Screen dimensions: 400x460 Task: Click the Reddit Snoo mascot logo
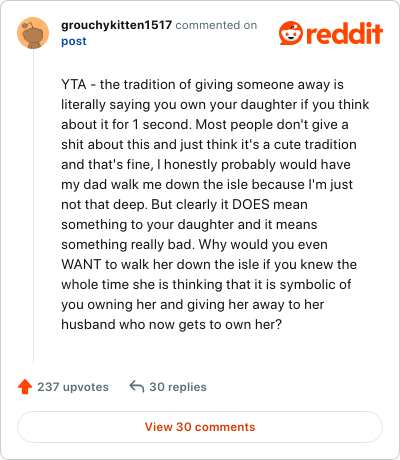coord(291,33)
